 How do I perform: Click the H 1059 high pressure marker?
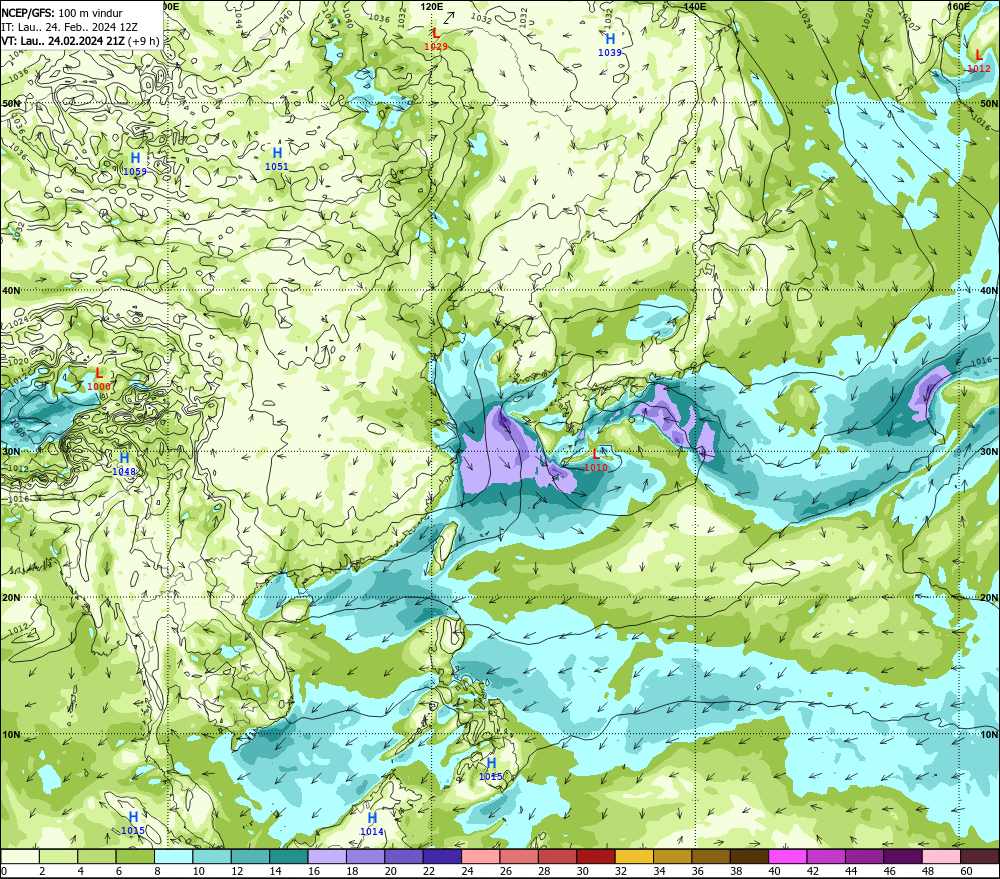[135, 163]
